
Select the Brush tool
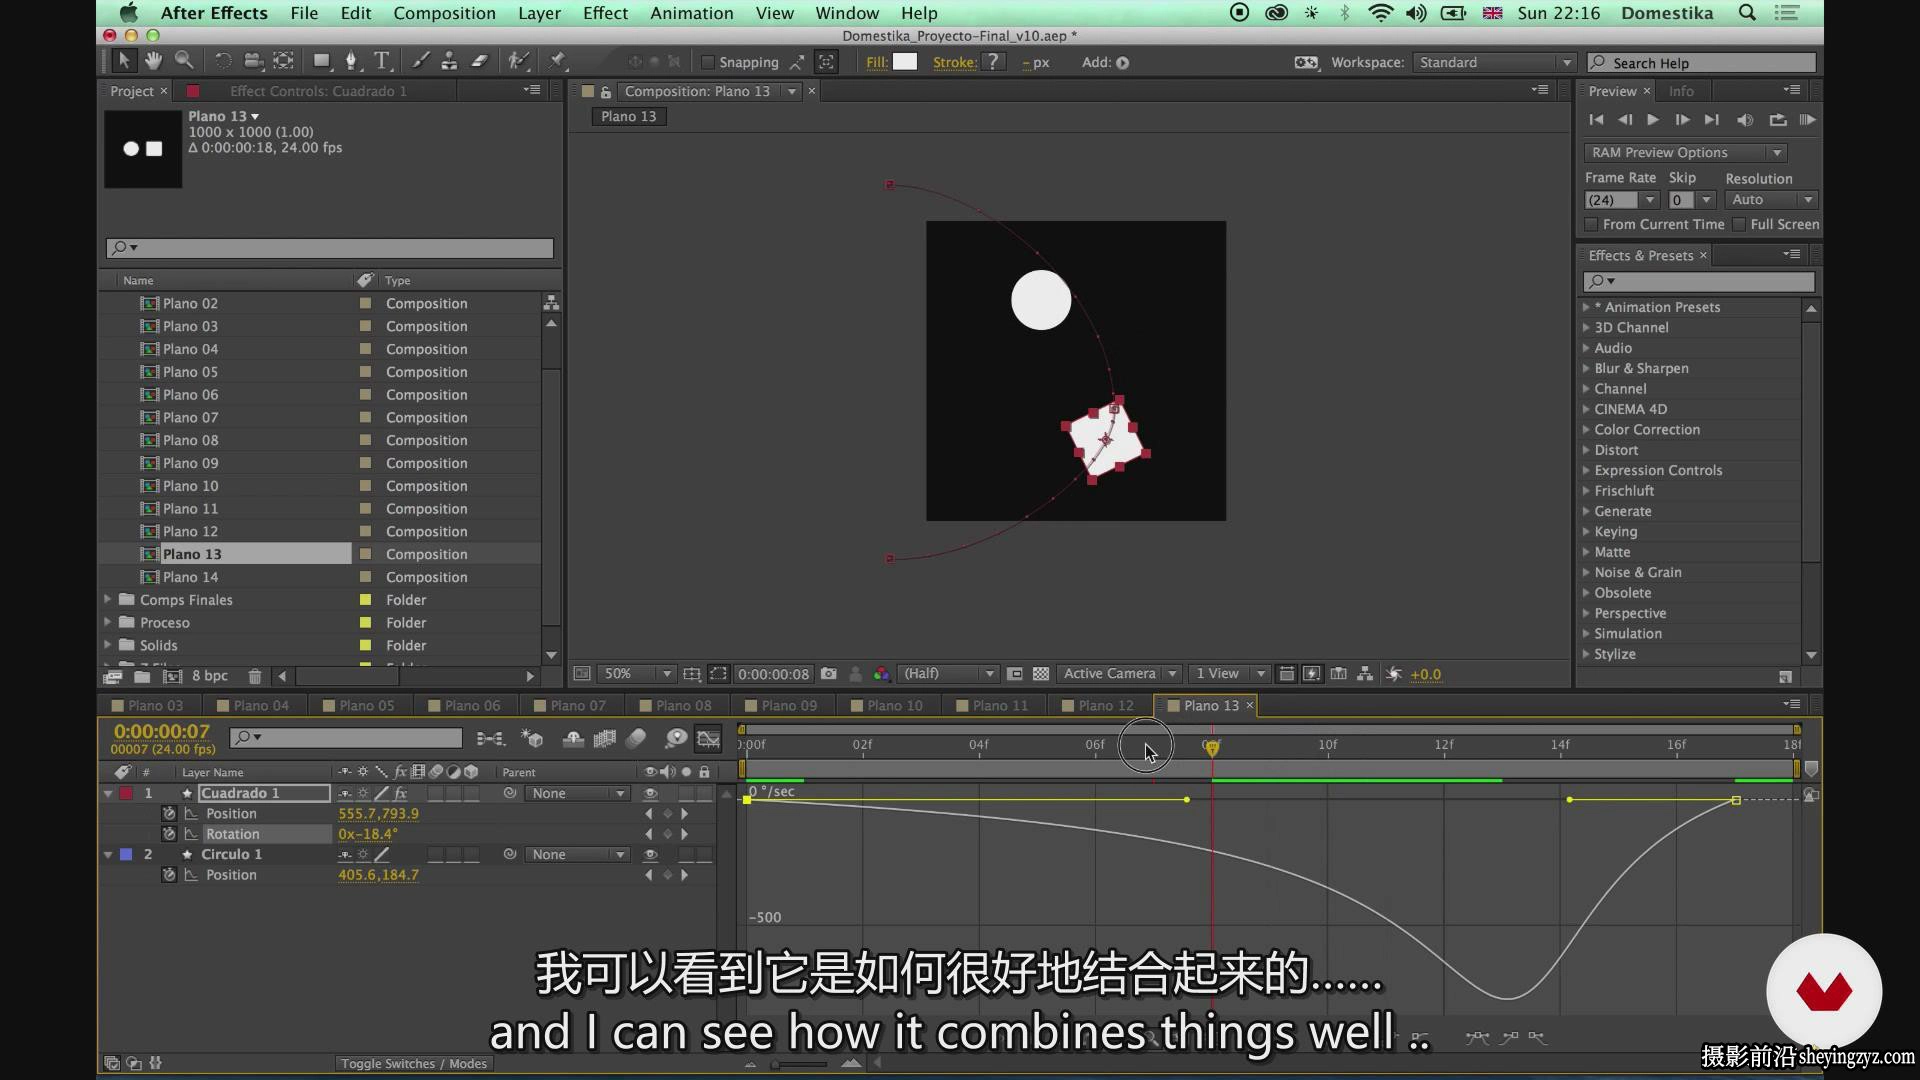point(421,61)
